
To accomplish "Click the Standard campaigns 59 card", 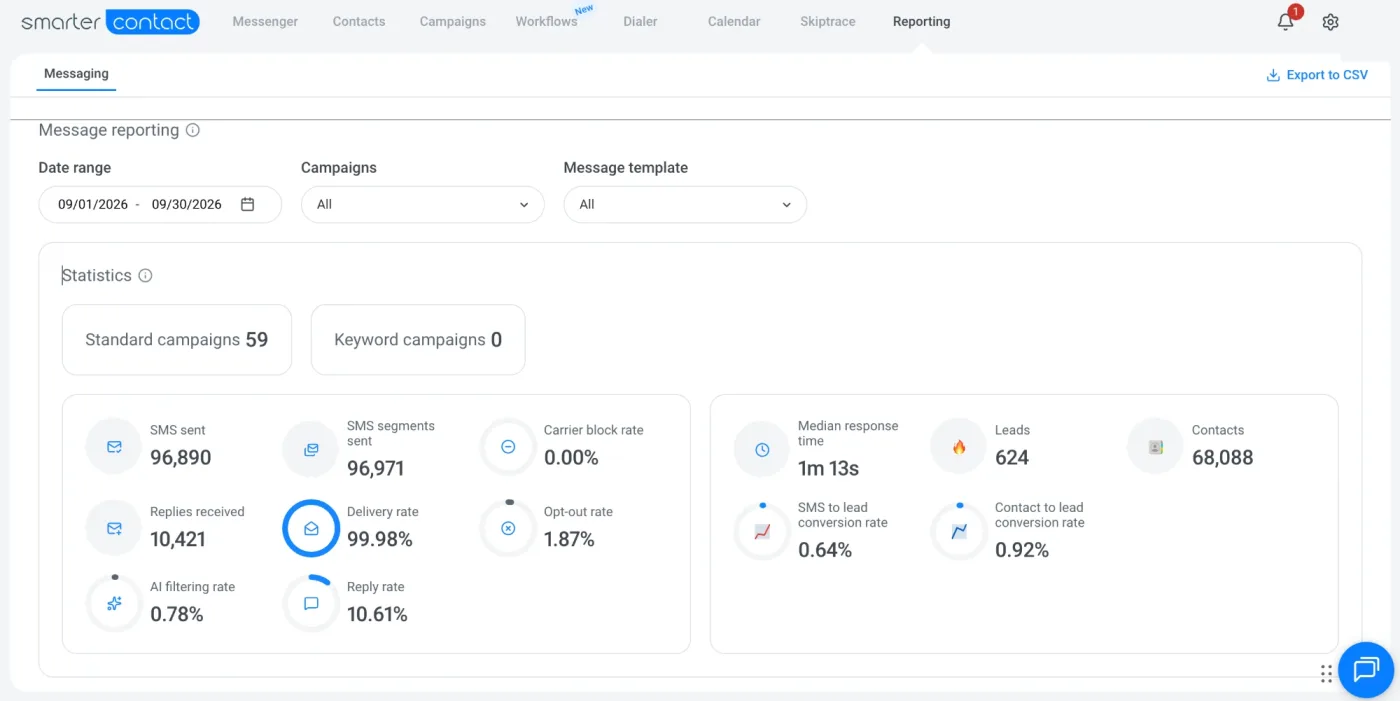I will pyautogui.click(x=177, y=340).
